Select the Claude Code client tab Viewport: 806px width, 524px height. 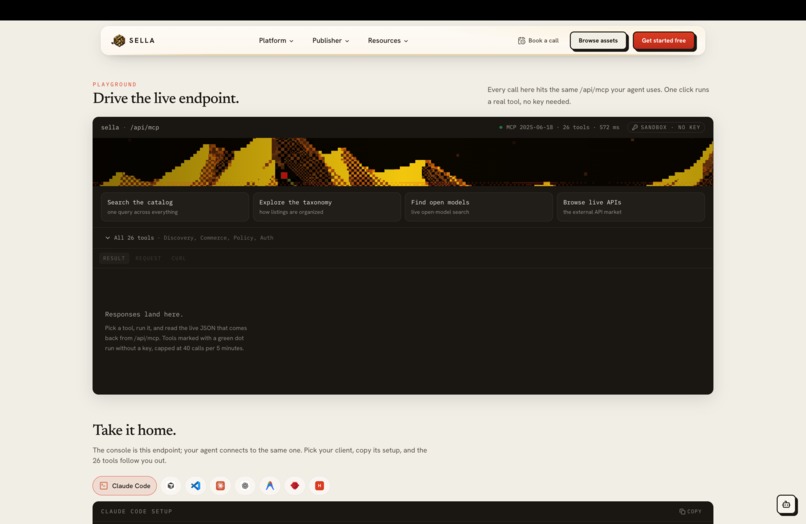pyautogui.click(x=125, y=485)
